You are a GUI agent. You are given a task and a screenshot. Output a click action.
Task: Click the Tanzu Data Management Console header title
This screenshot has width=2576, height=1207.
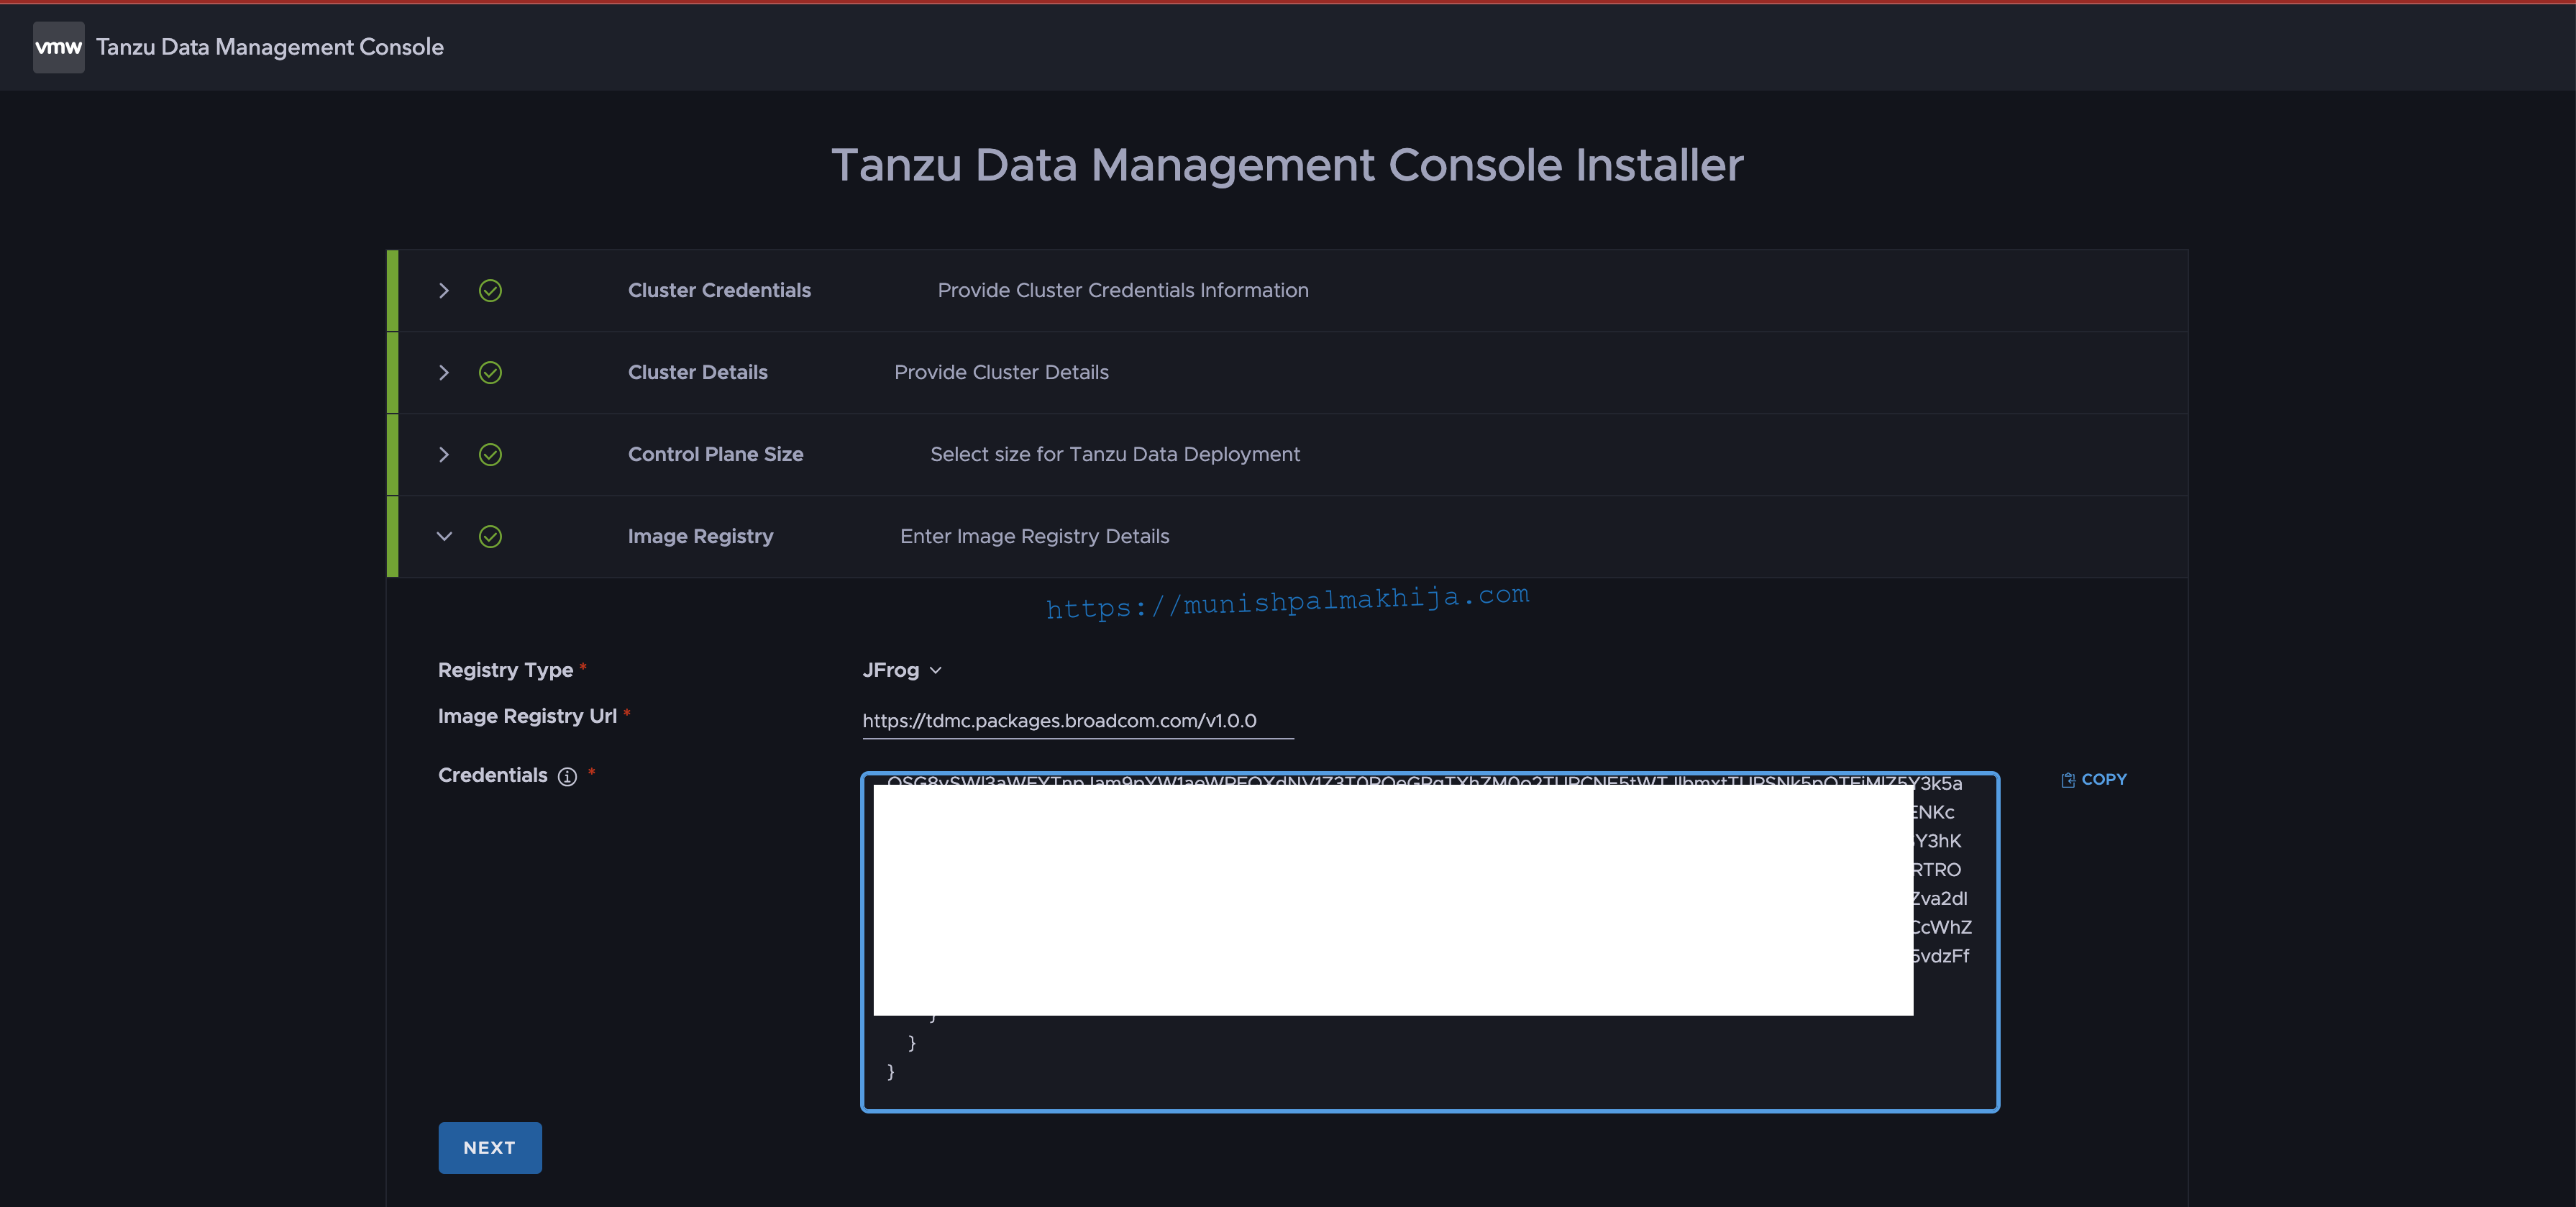click(270, 47)
